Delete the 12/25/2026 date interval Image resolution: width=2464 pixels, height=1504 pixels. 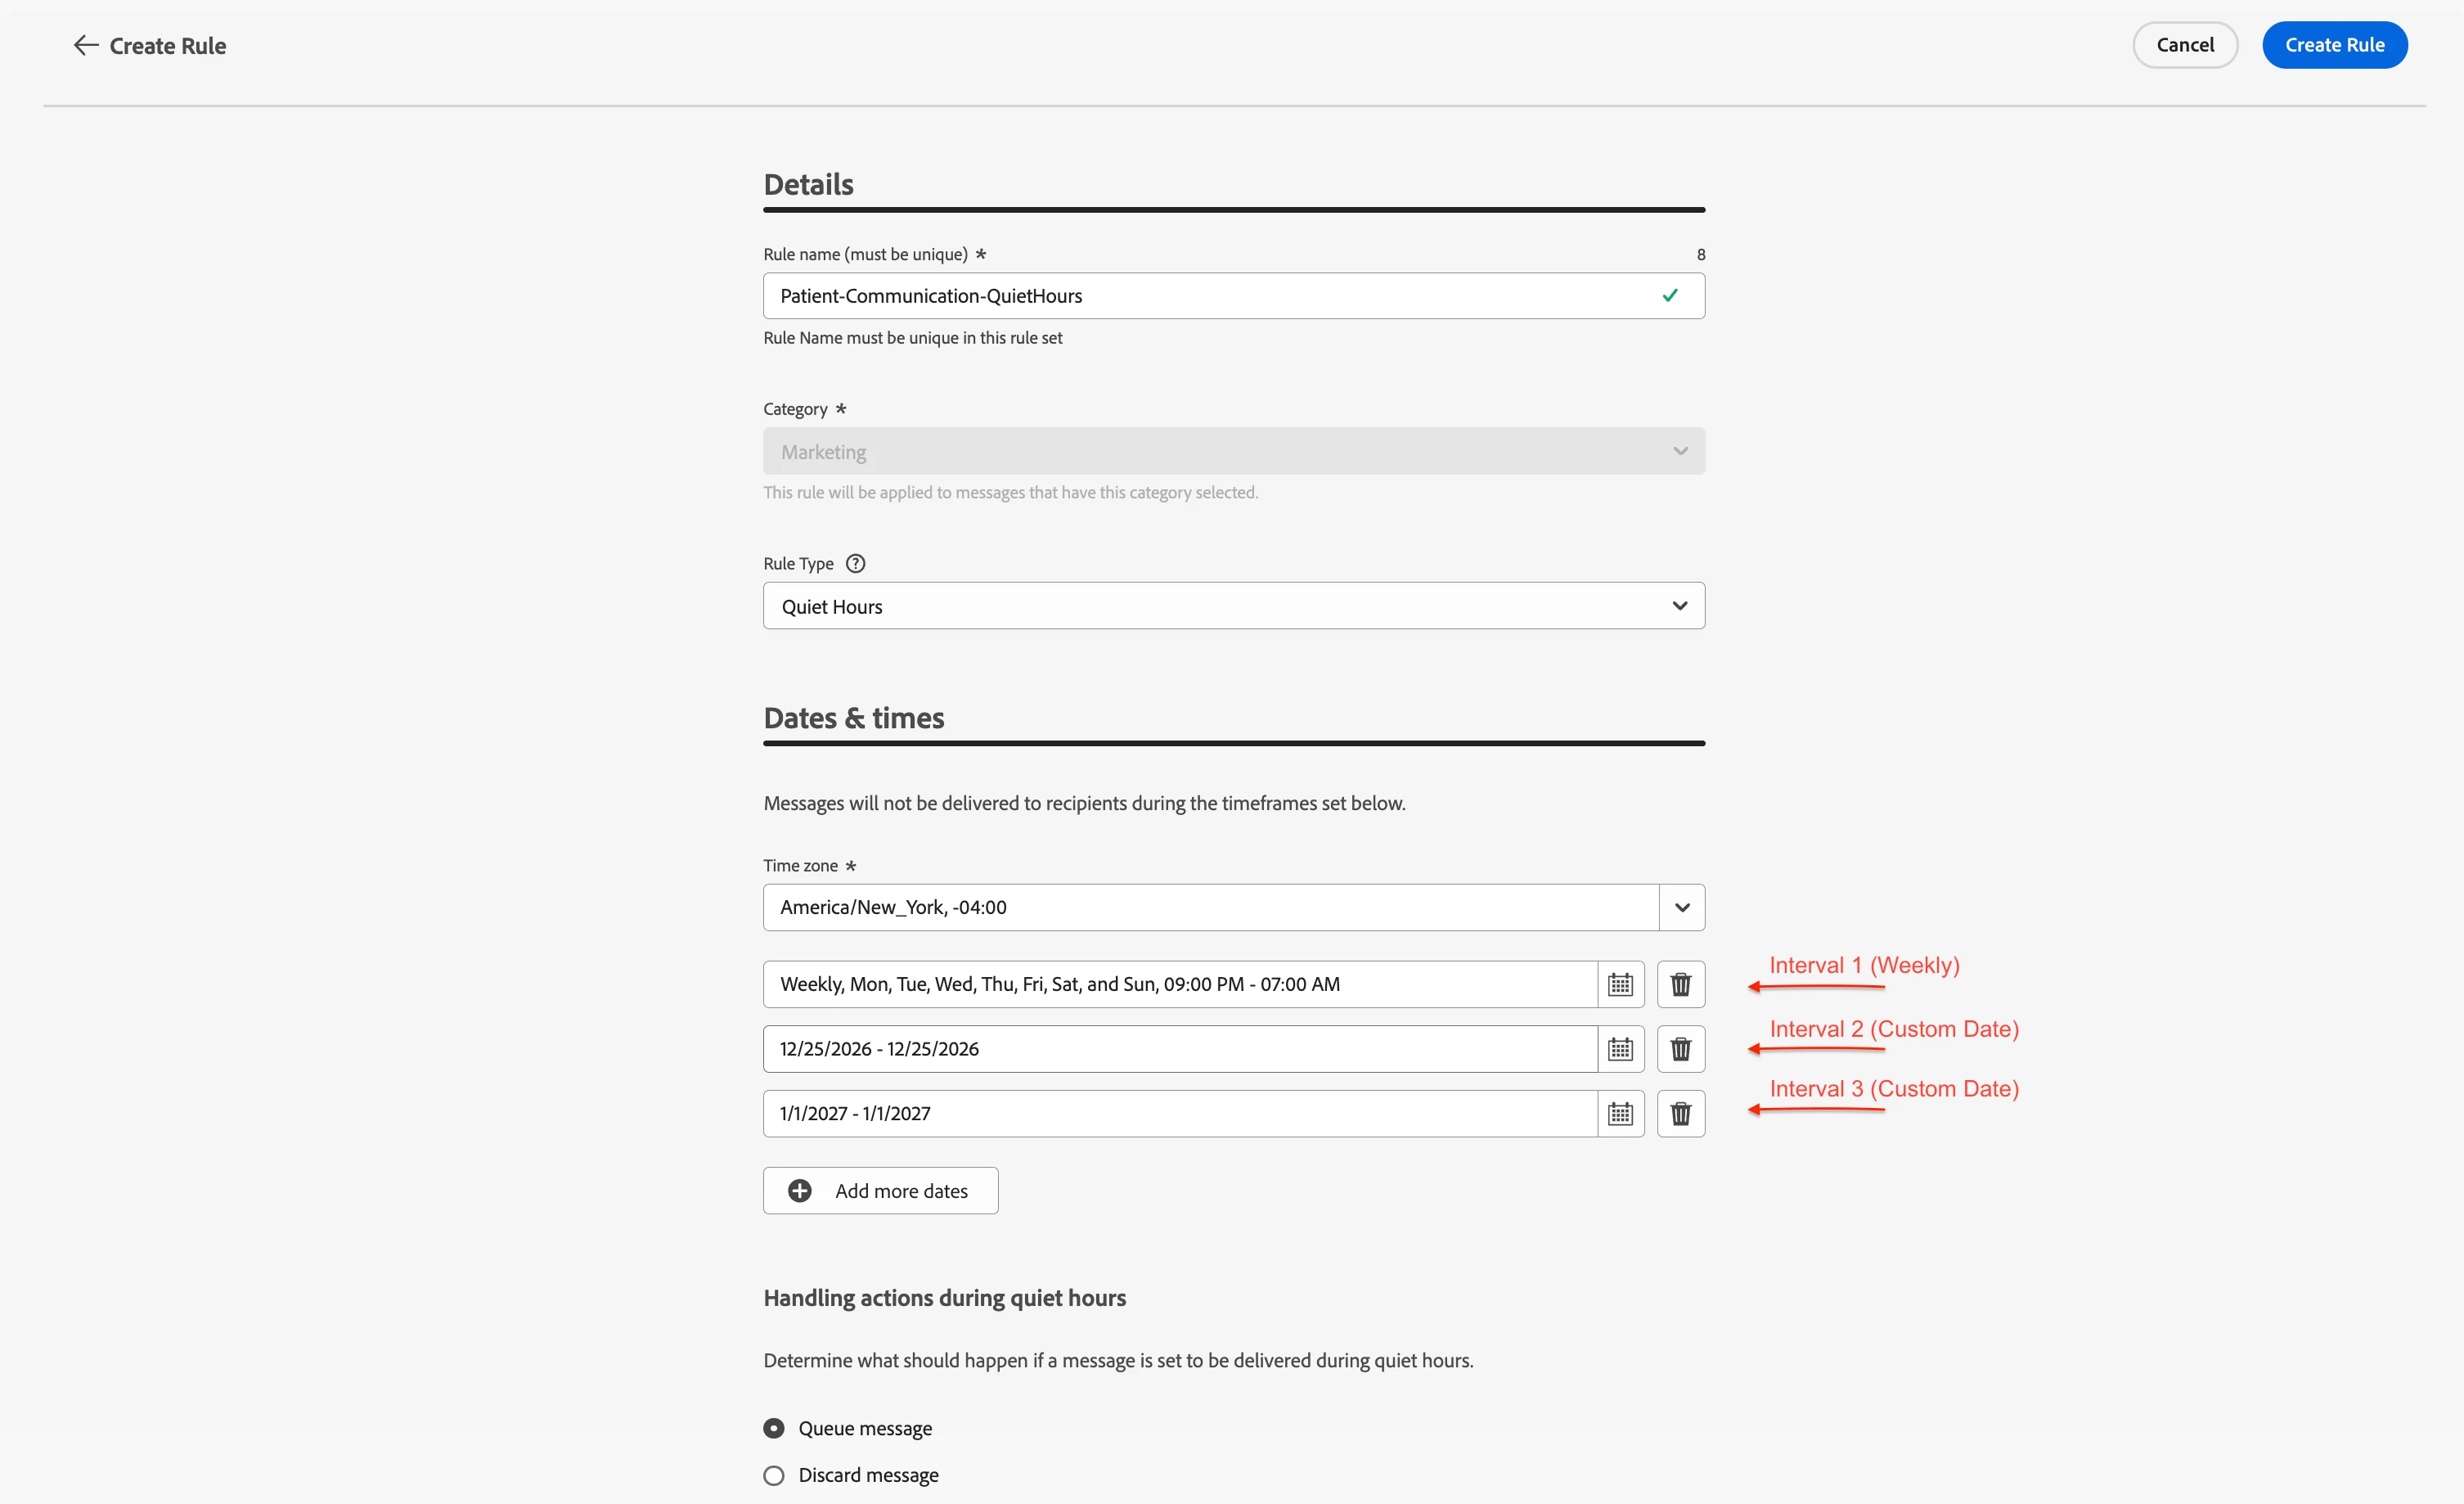click(1680, 1049)
